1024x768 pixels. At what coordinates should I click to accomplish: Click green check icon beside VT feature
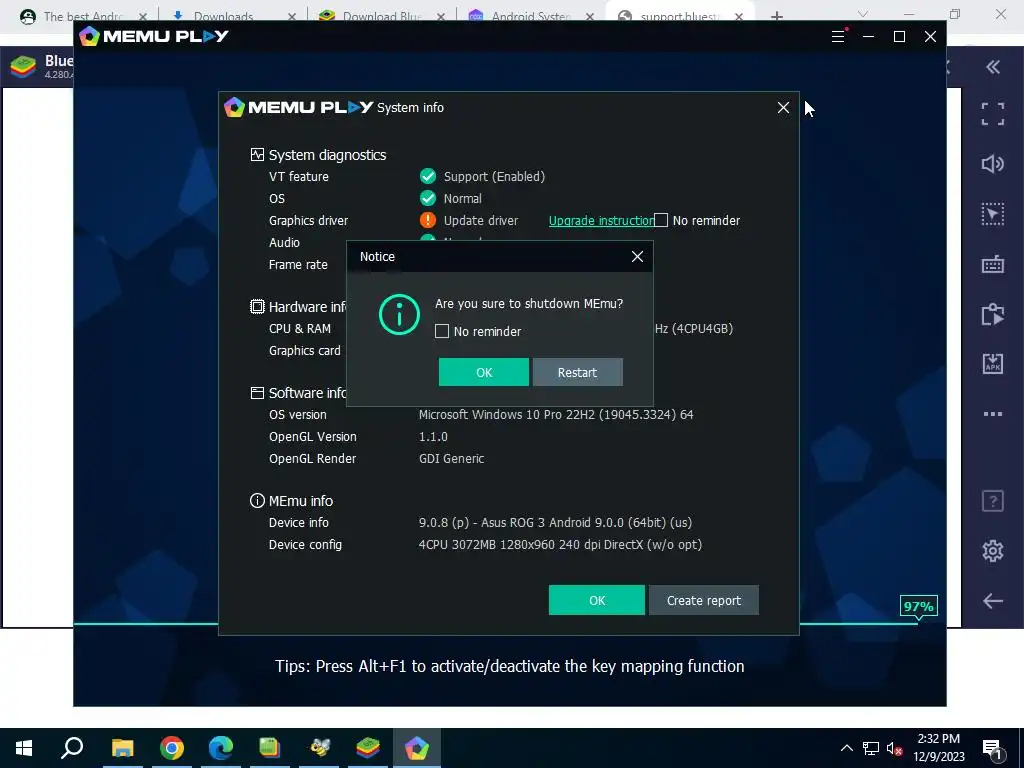pyautogui.click(x=428, y=176)
